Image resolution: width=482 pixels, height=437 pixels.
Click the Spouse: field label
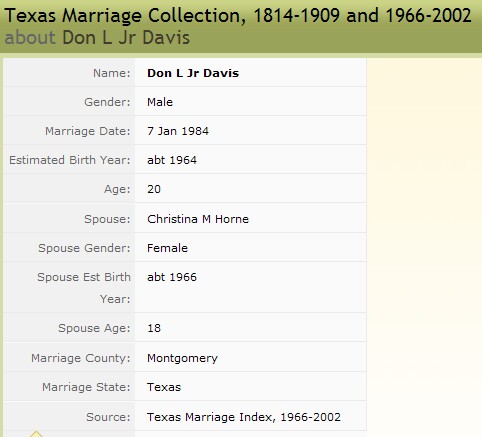click(107, 219)
